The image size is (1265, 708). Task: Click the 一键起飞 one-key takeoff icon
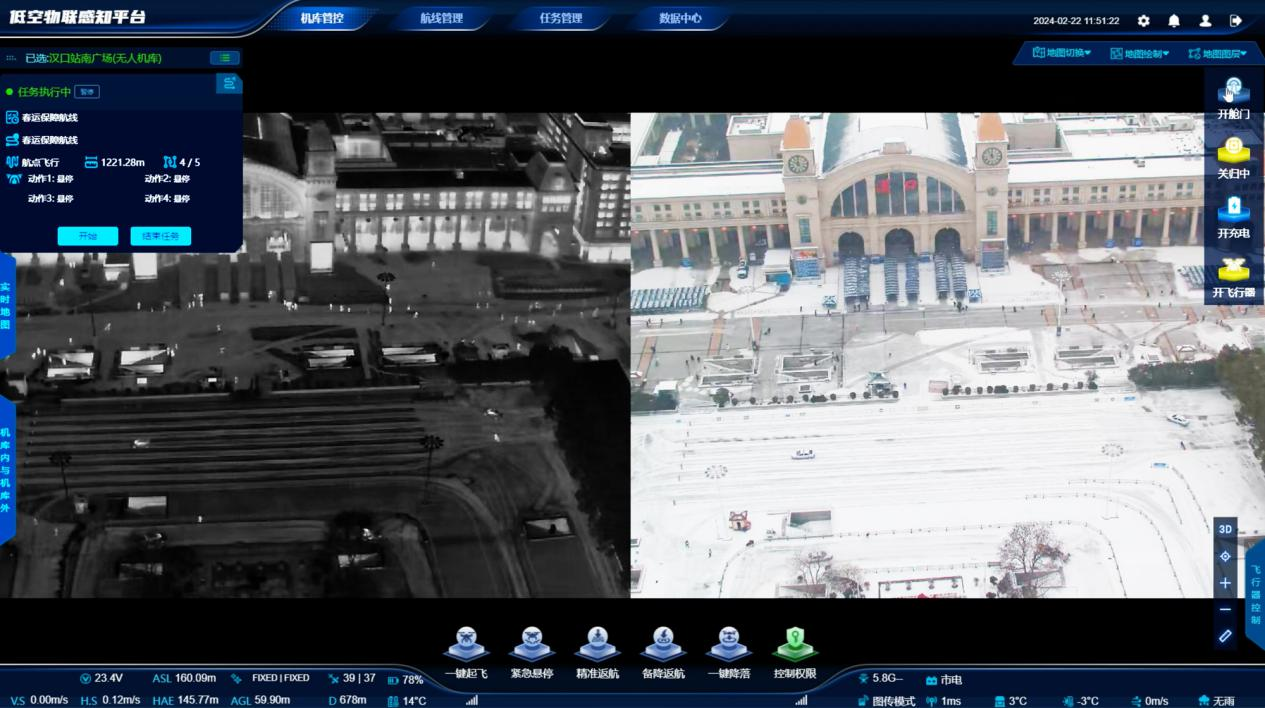pyautogui.click(x=466, y=645)
